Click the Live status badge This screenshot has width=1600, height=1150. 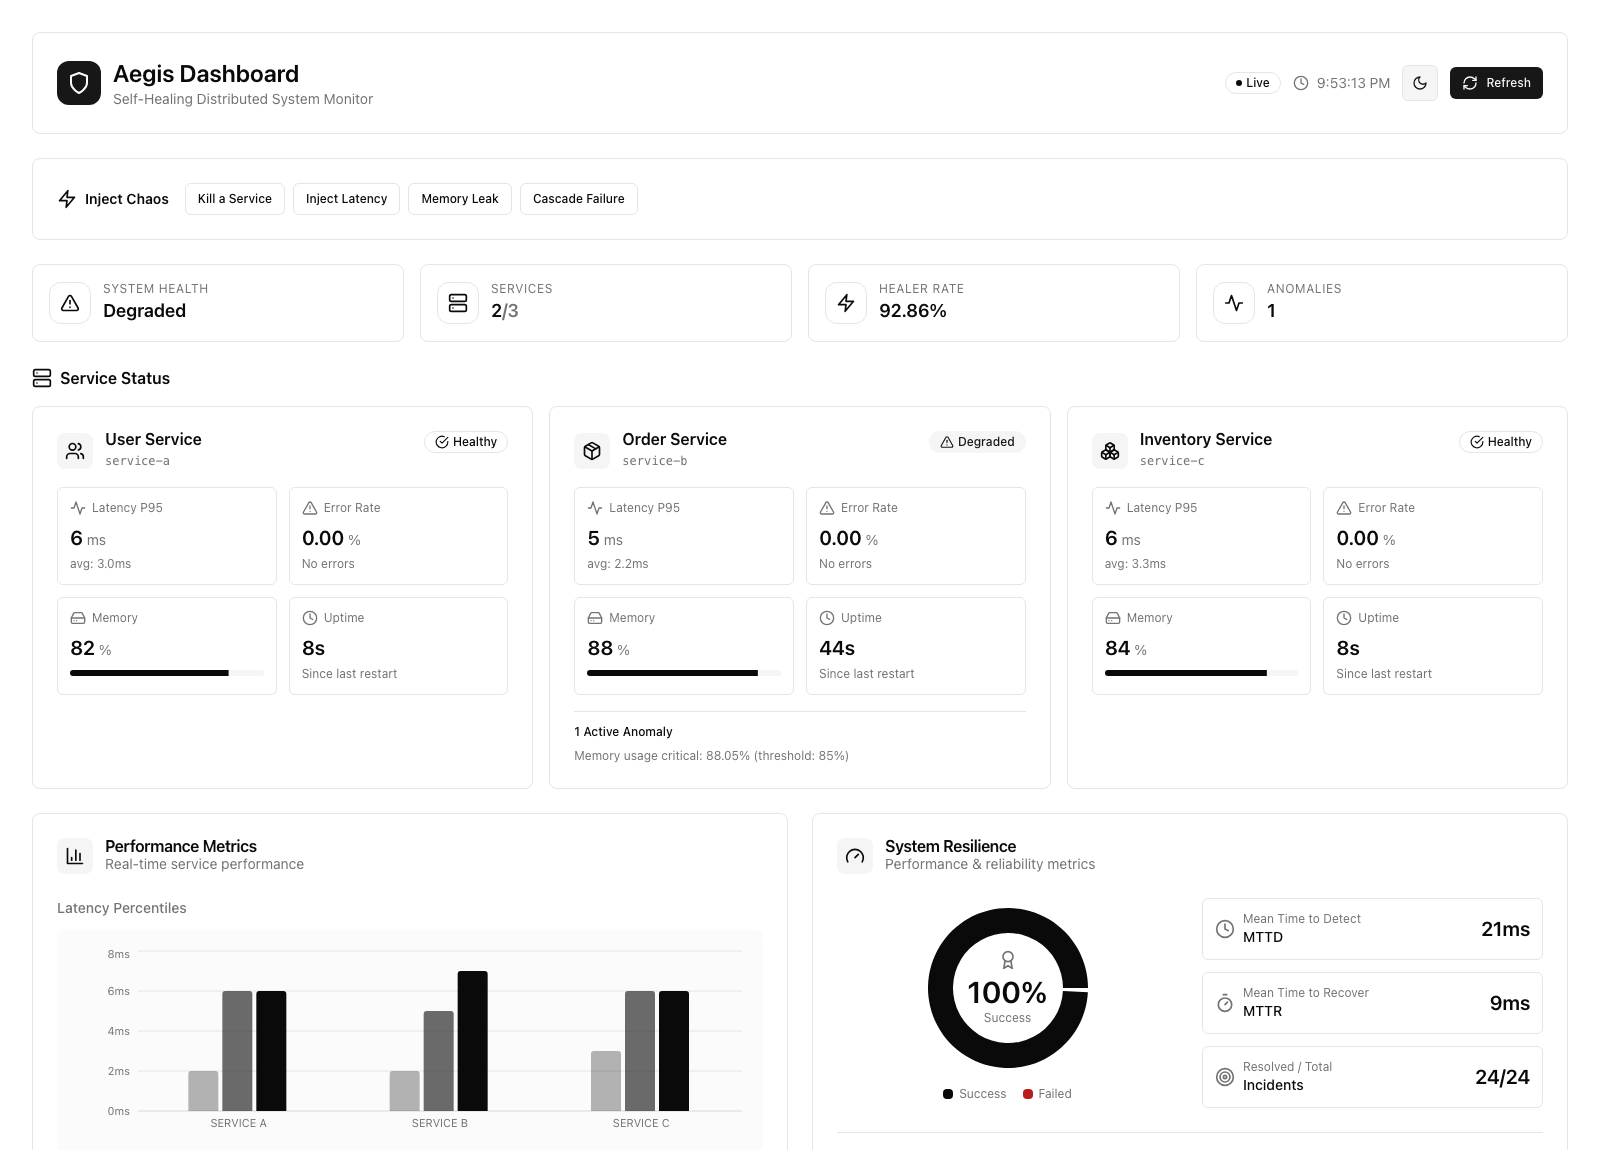[x=1253, y=83]
